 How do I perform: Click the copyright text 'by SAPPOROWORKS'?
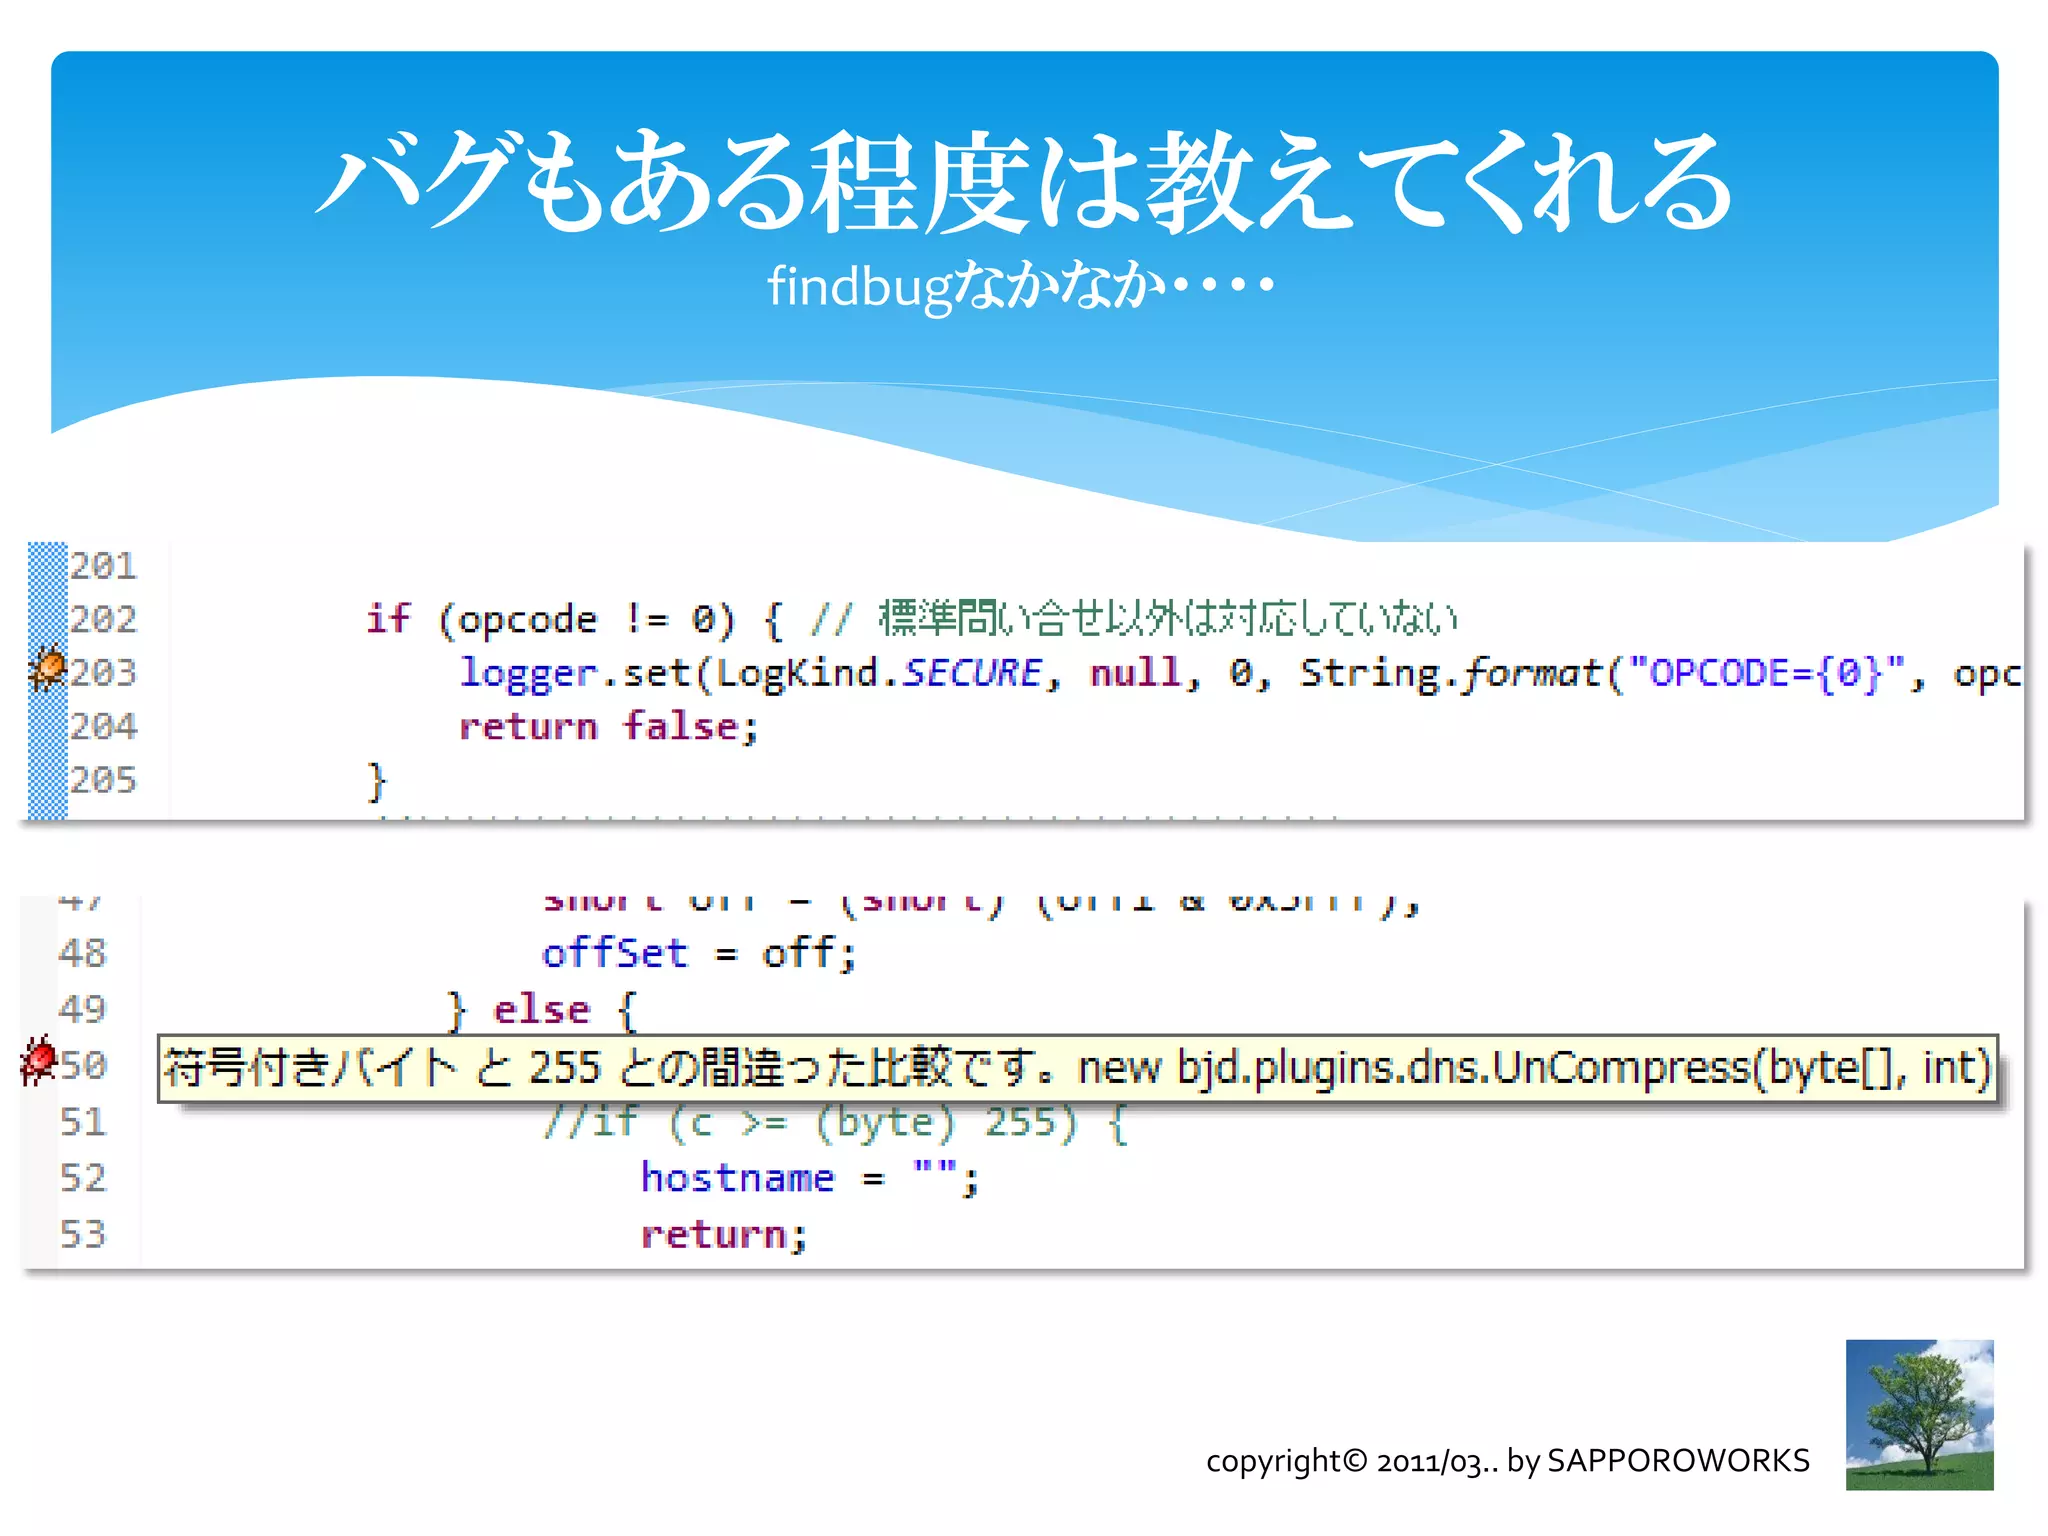1658,1461
